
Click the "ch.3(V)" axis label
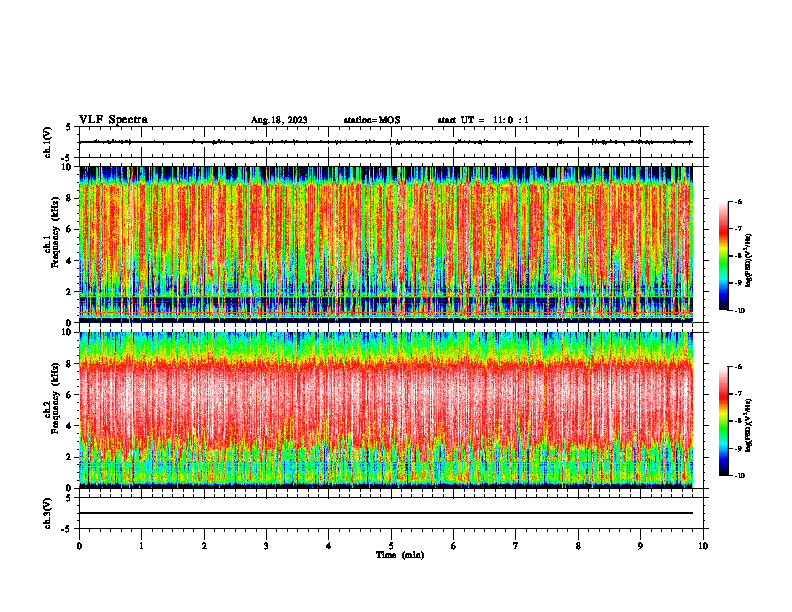click(x=48, y=513)
